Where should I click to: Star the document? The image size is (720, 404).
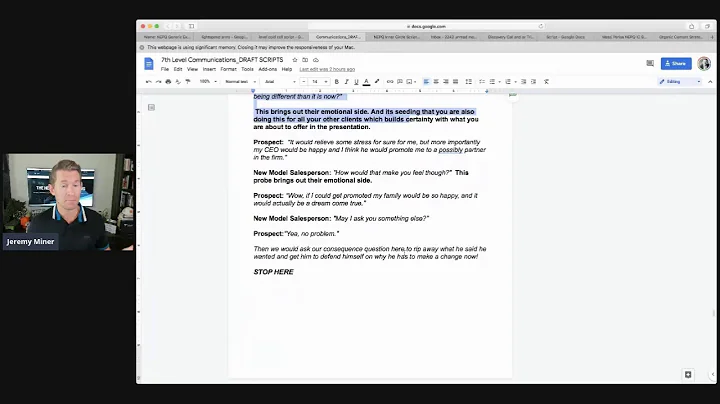pyautogui.click(x=295, y=60)
